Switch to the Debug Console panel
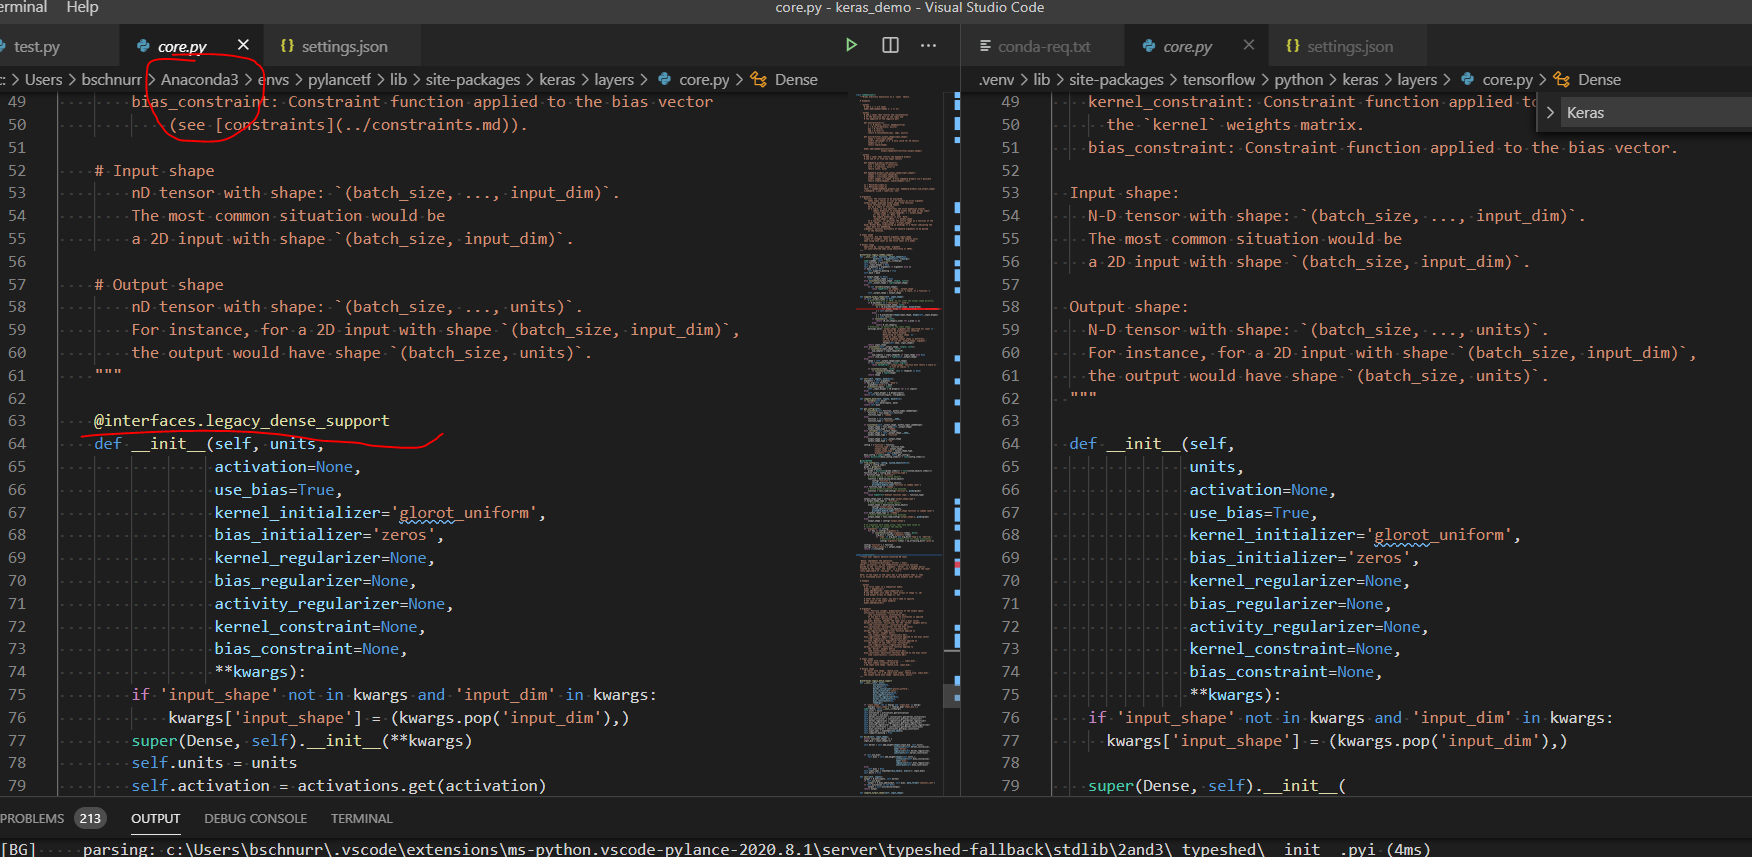The height and width of the screenshot is (857, 1752). click(x=255, y=818)
